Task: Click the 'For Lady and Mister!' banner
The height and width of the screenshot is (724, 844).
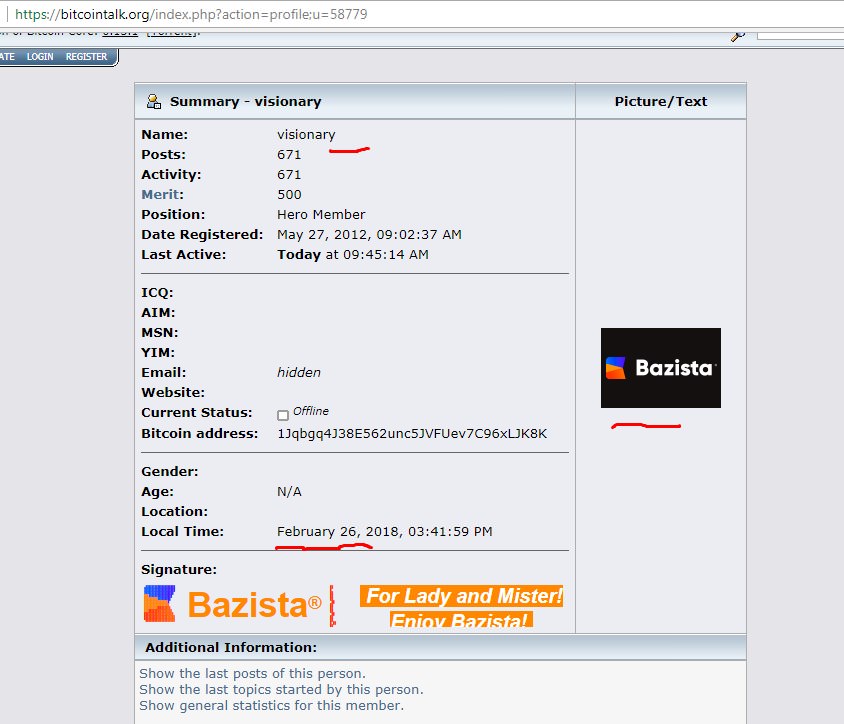Action: pyautogui.click(x=461, y=596)
